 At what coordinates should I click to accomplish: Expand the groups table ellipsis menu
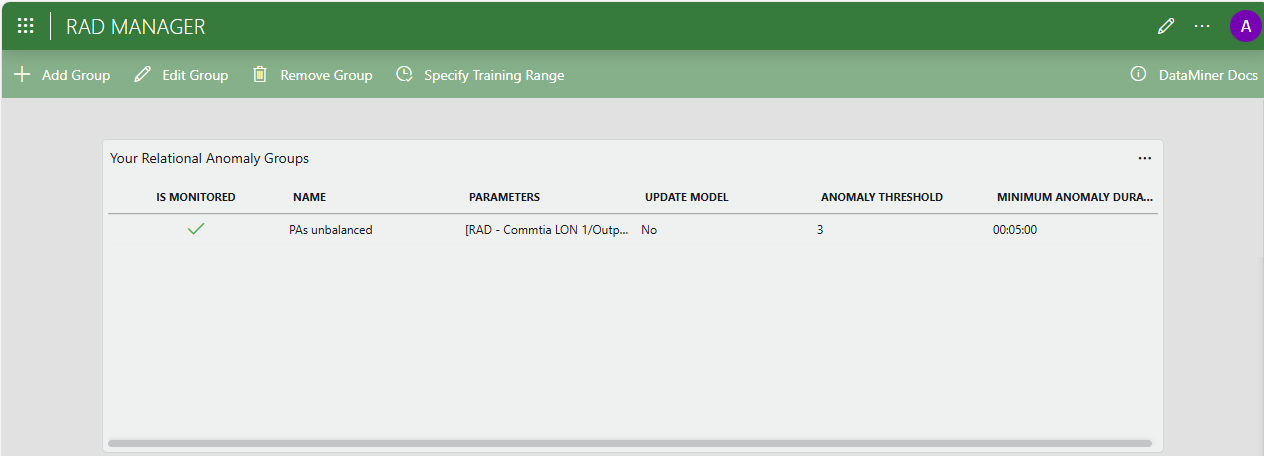[1144, 158]
